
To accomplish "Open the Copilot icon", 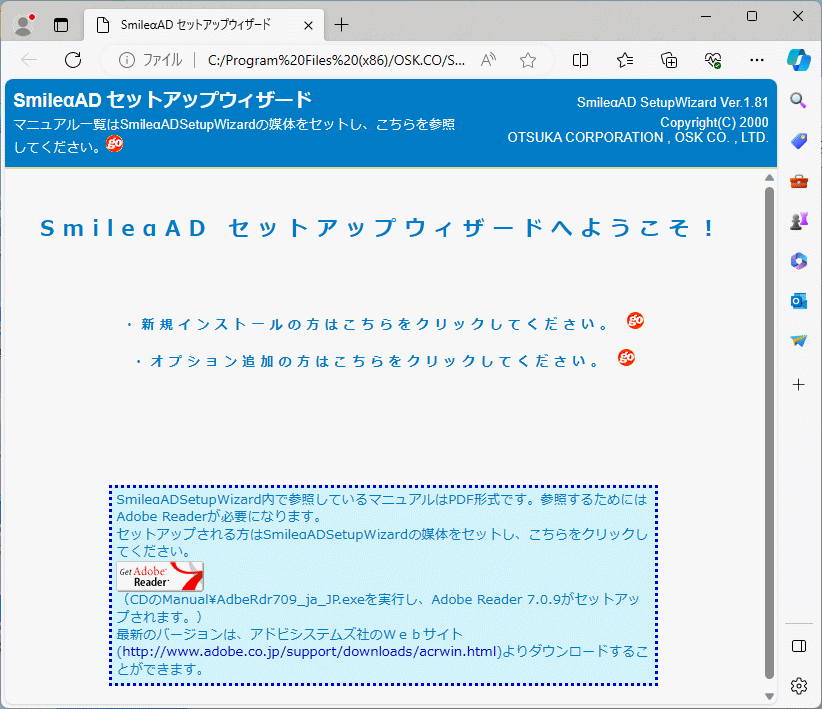I will click(798, 60).
